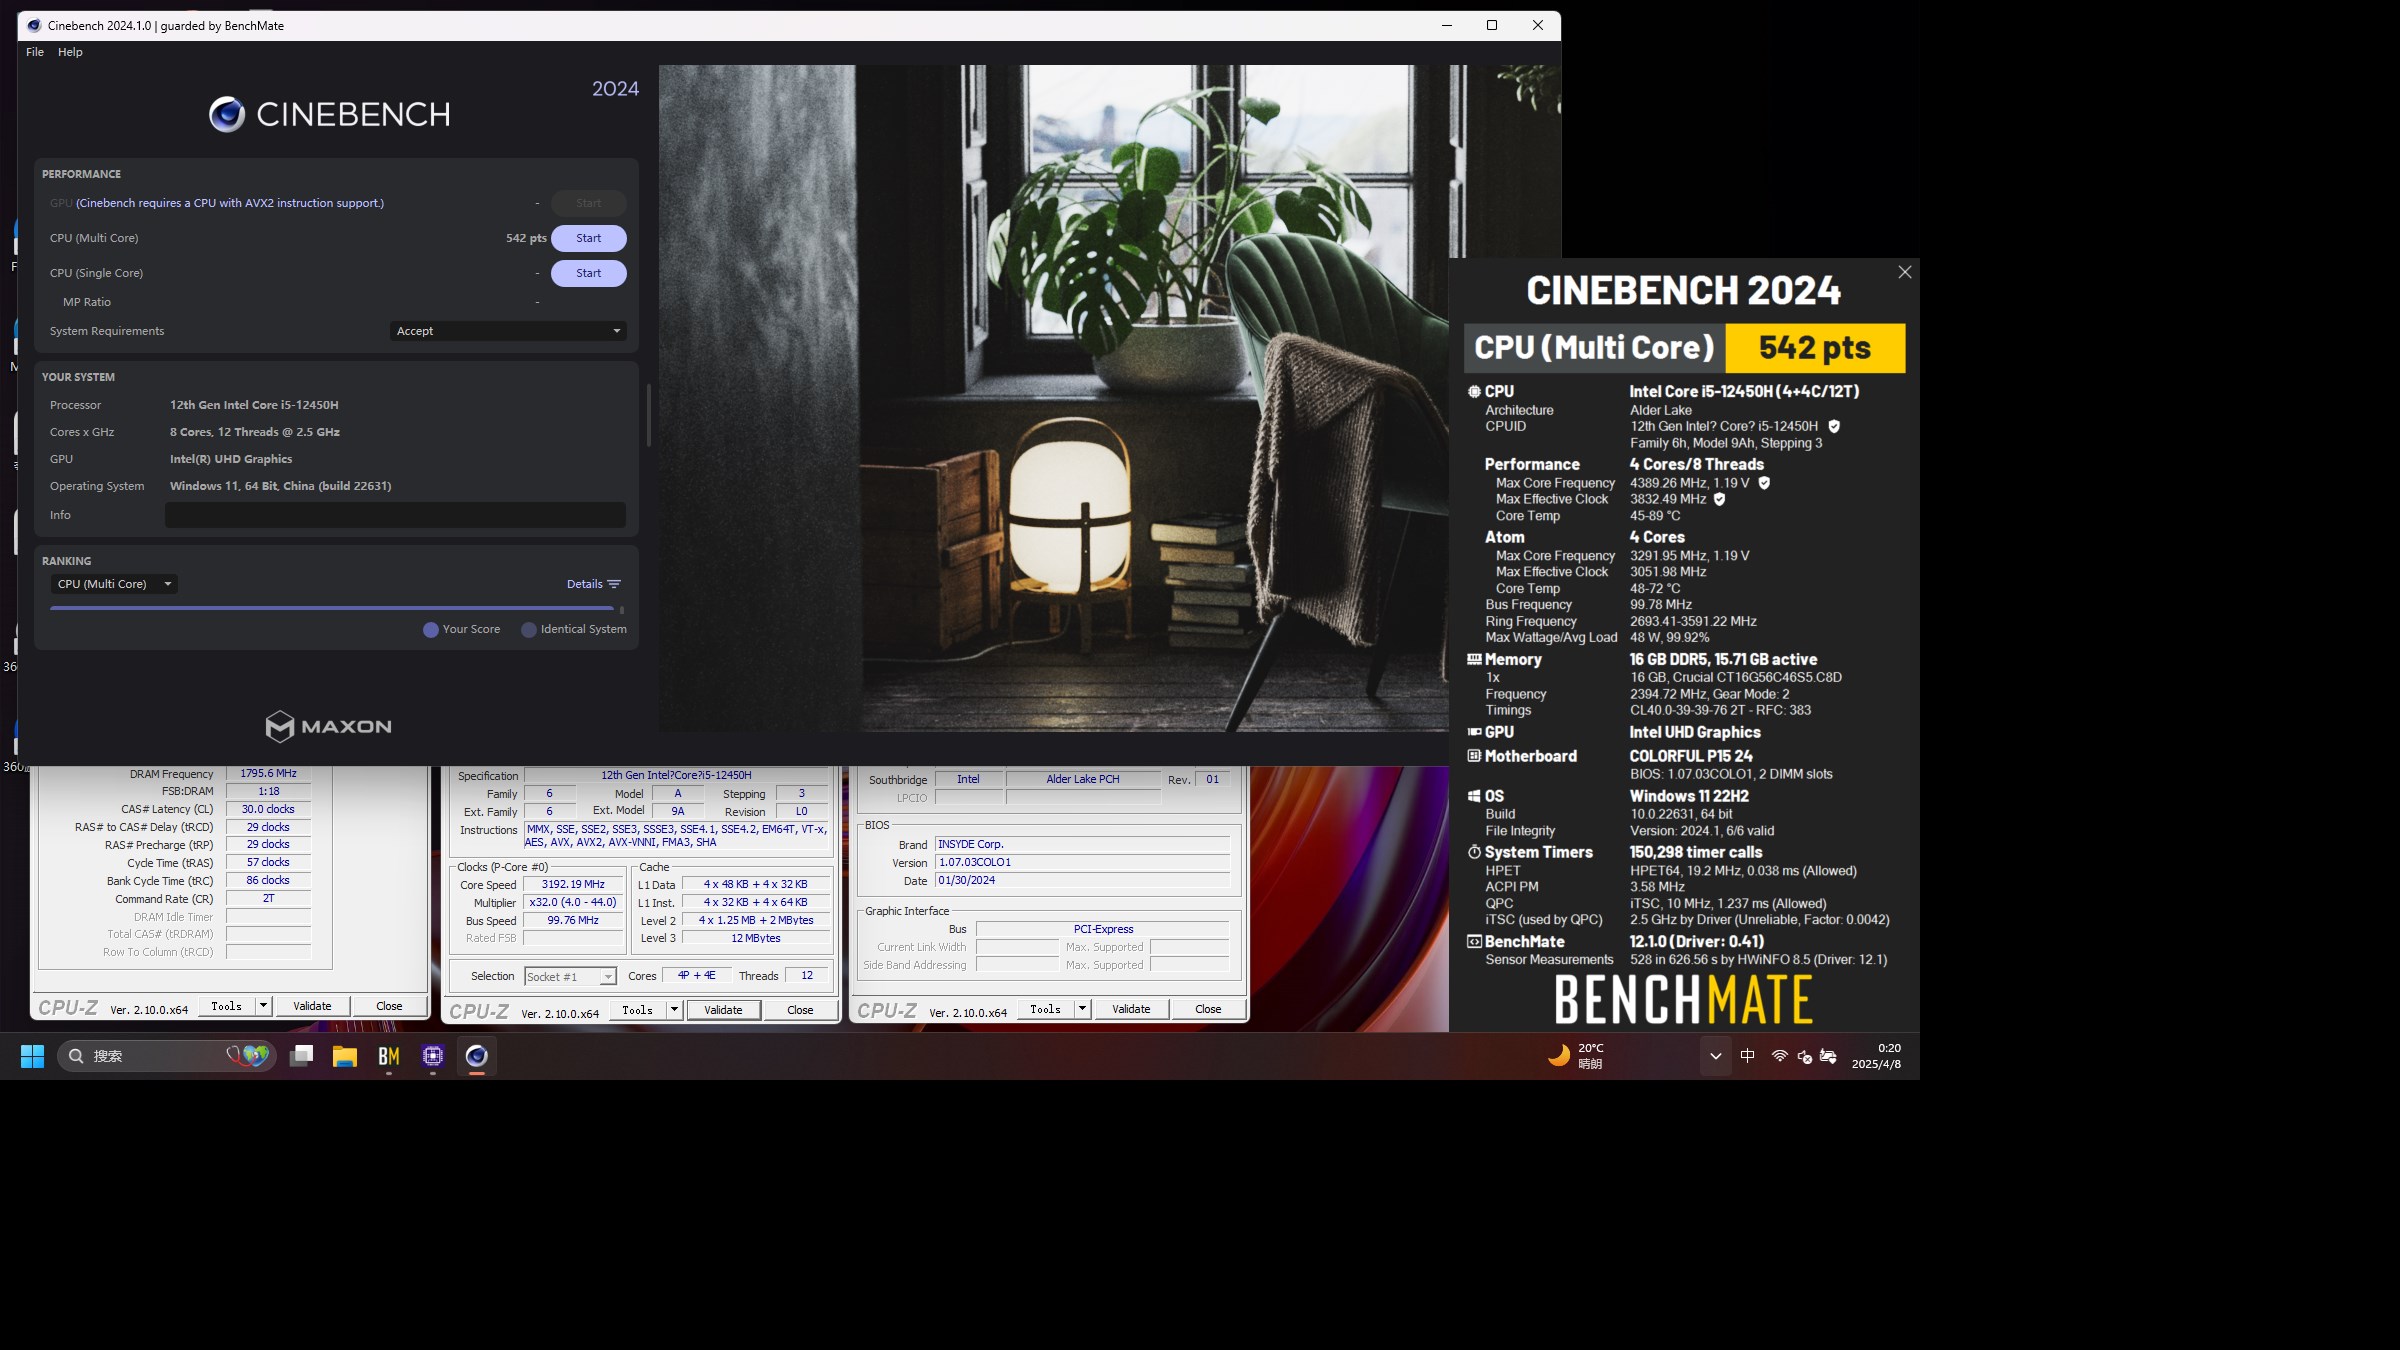Open Tools dropdown arrow in memory CPU-Z window
The height and width of the screenshot is (1350, 2400).
click(264, 1007)
